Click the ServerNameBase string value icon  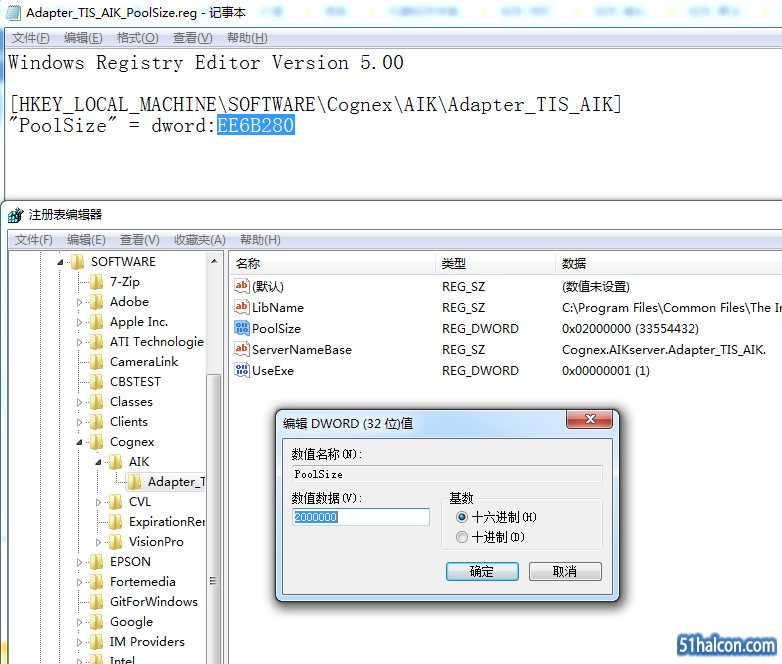(241, 349)
